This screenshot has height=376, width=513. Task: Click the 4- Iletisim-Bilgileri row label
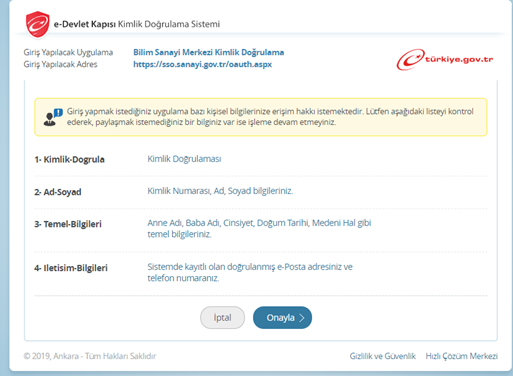coord(71,268)
